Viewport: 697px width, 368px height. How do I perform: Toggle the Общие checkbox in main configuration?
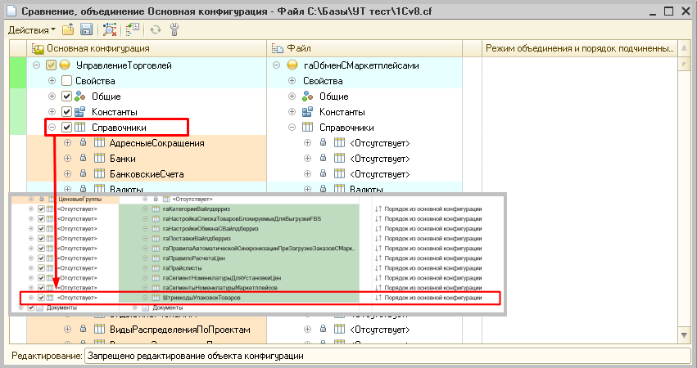pos(66,96)
